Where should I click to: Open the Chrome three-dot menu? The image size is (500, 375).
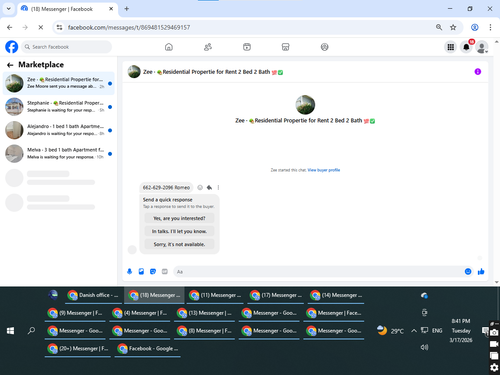click(x=490, y=27)
